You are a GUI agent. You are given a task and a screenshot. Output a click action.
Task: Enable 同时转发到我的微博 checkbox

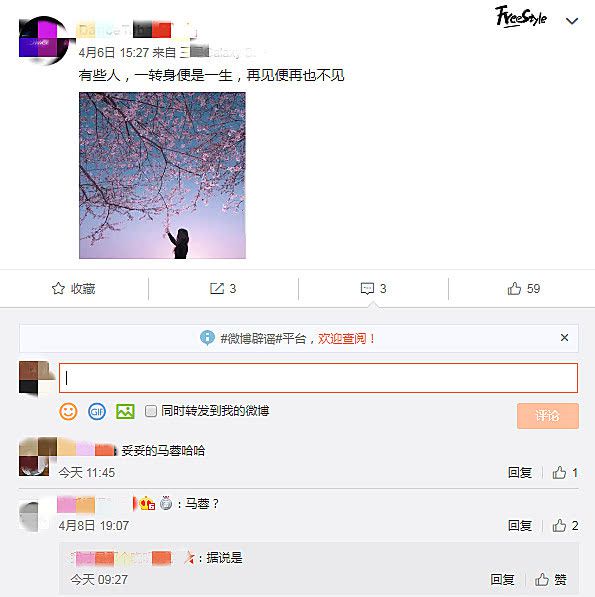click(151, 411)
